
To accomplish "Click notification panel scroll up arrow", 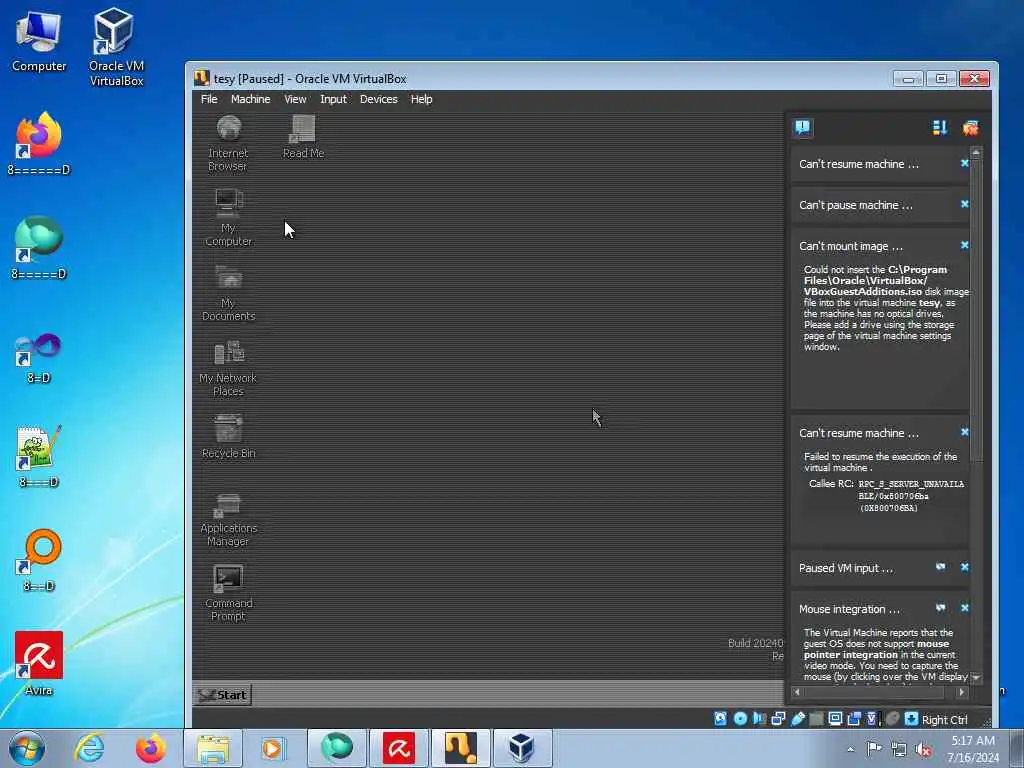I will coord(976,153).
